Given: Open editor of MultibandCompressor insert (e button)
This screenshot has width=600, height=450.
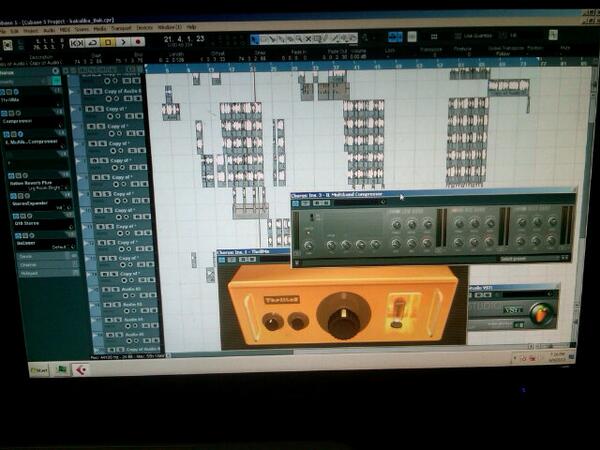Looking at the screenshot, I should click(20, 134).
